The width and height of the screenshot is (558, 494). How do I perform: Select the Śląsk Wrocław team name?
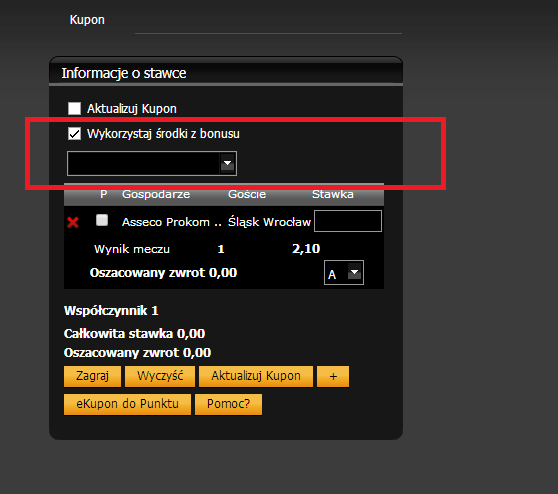pyautogui.click(x=269, y=222)
